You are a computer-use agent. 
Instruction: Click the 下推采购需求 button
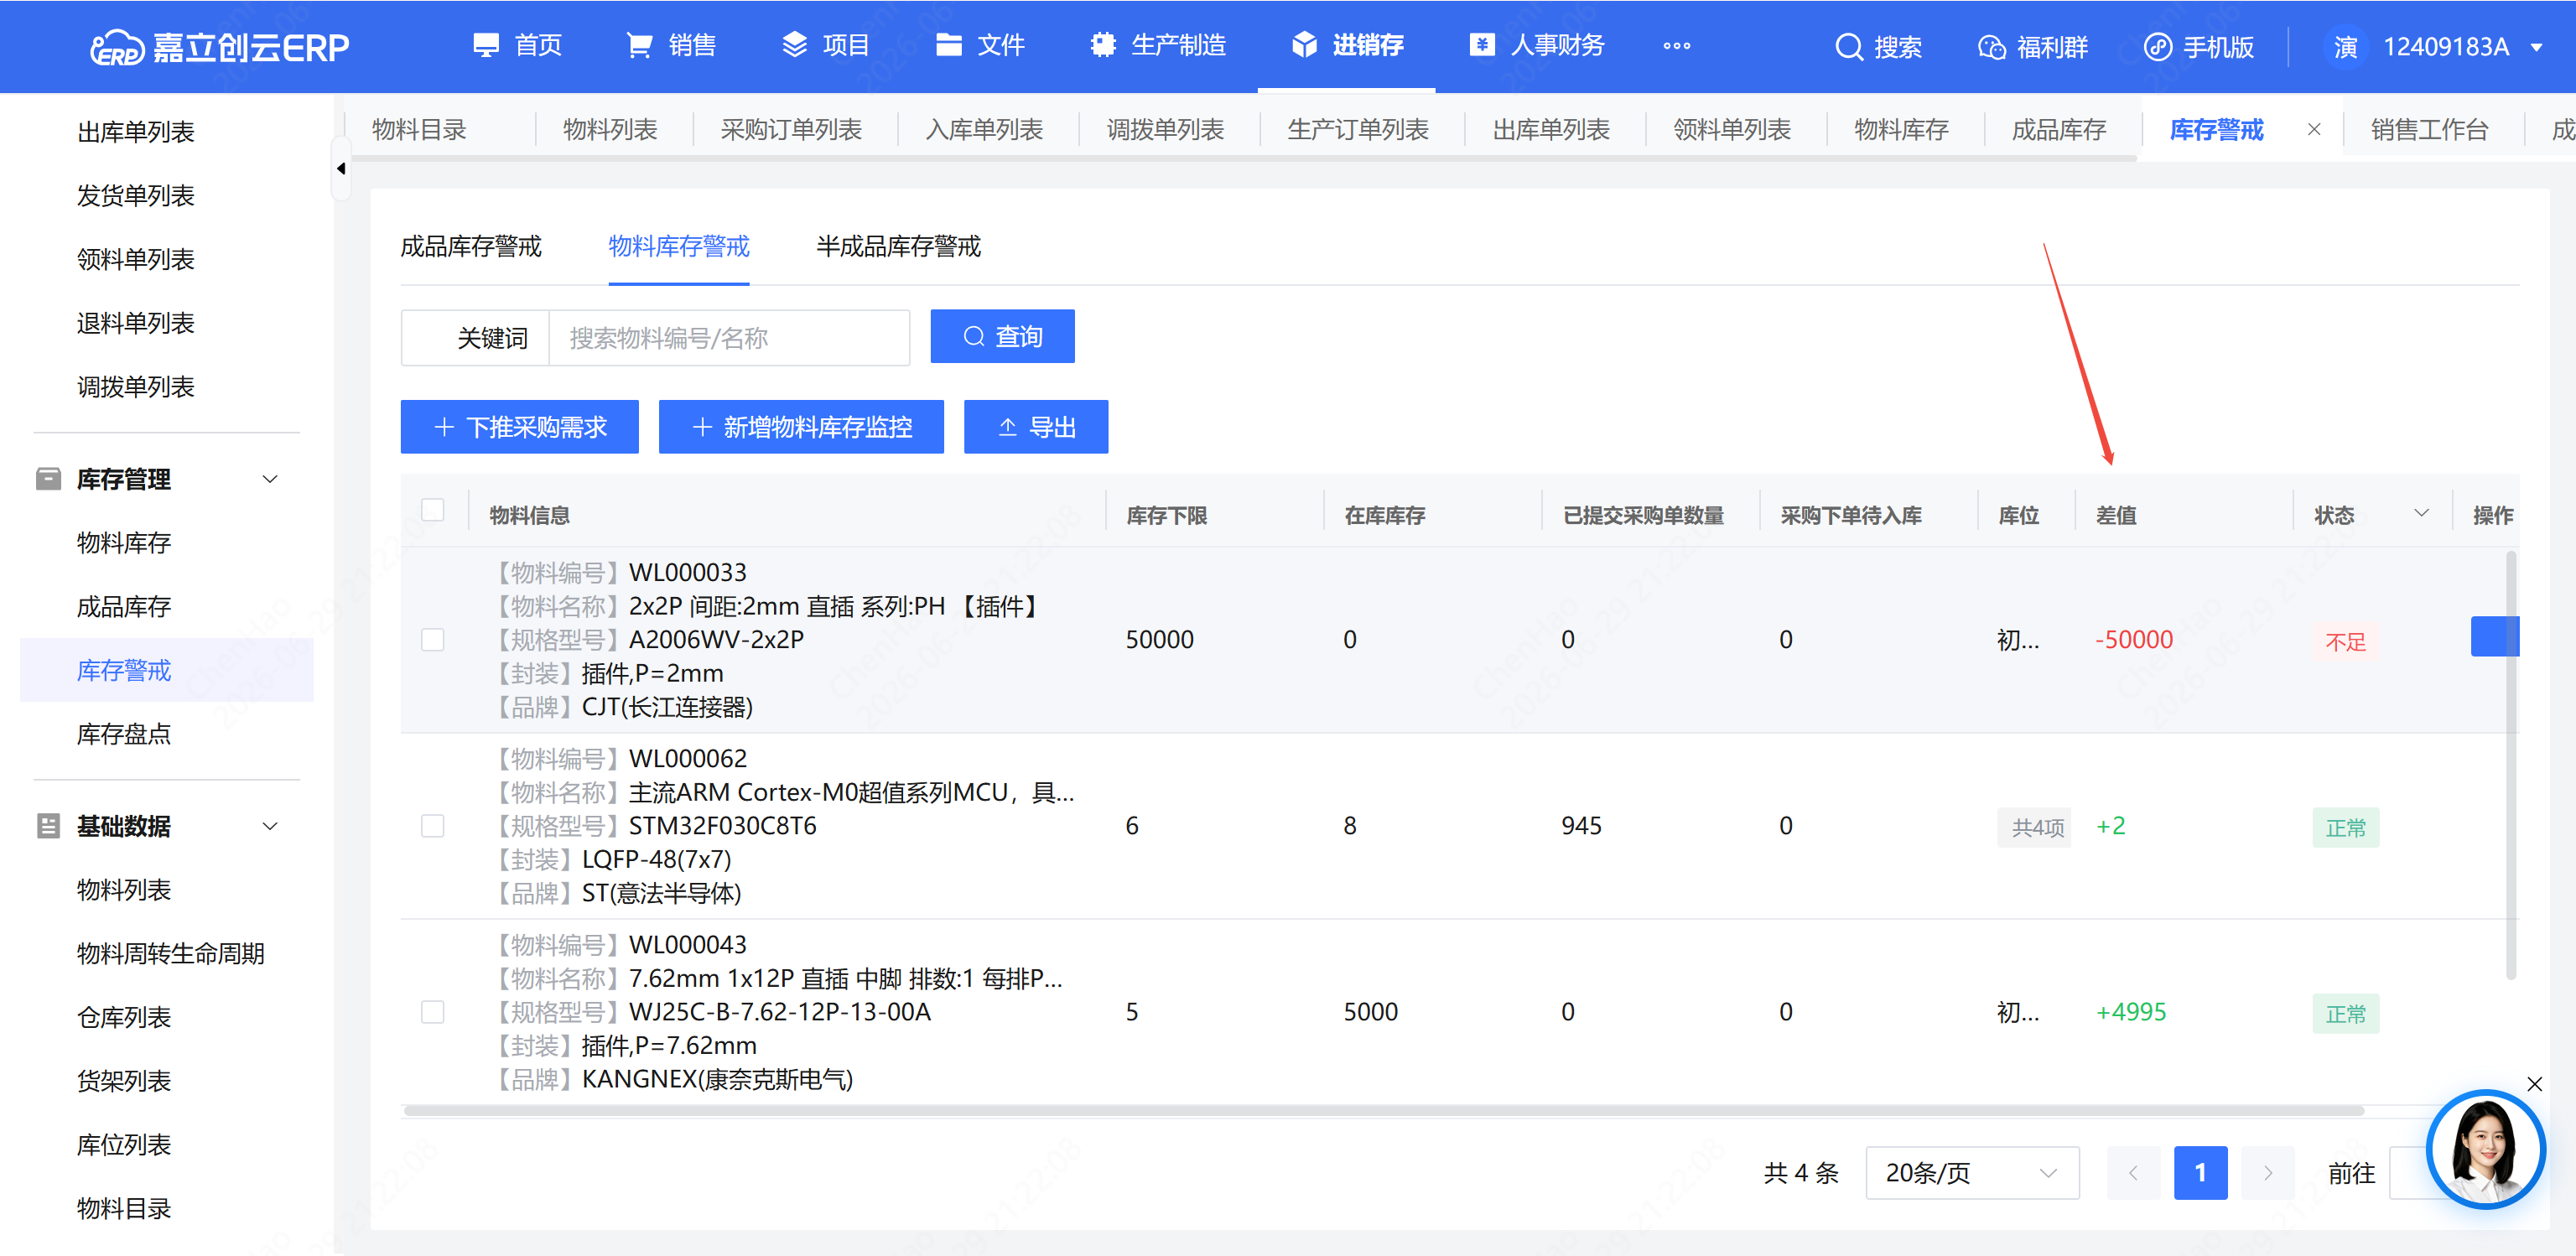(519, 427)
